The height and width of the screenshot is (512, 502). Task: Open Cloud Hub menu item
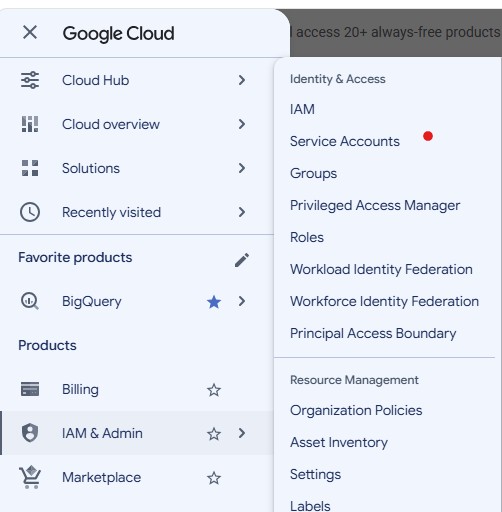[137, 80]
